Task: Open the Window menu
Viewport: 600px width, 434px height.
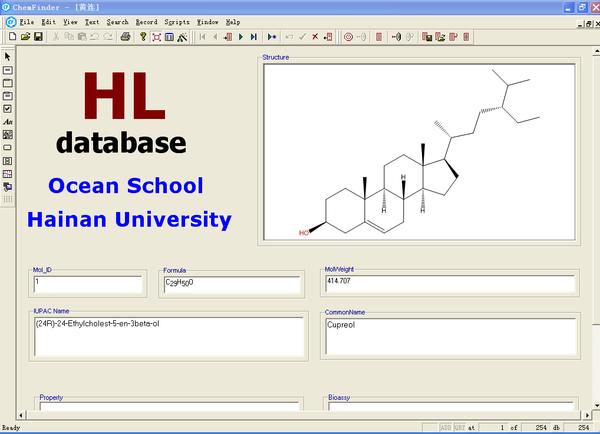Action: pos(208,22)
